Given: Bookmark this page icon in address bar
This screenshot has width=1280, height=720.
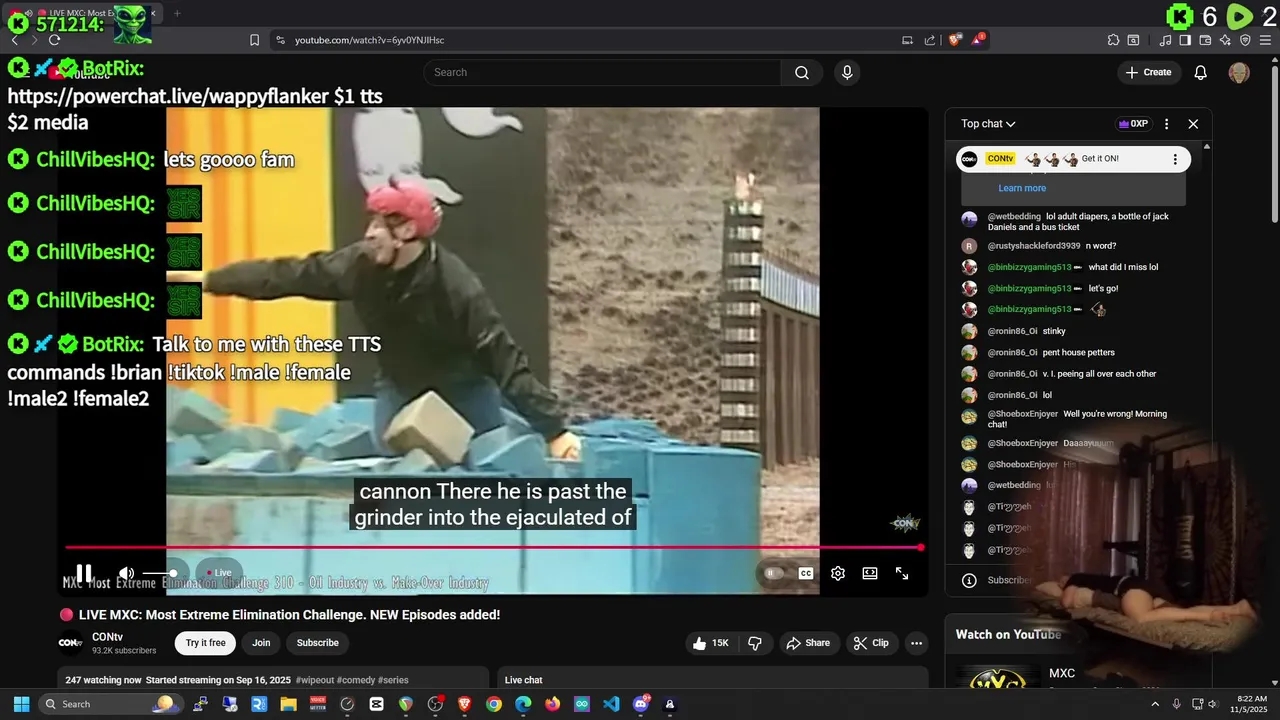Looking at the screenshot, I should point(254,40).
